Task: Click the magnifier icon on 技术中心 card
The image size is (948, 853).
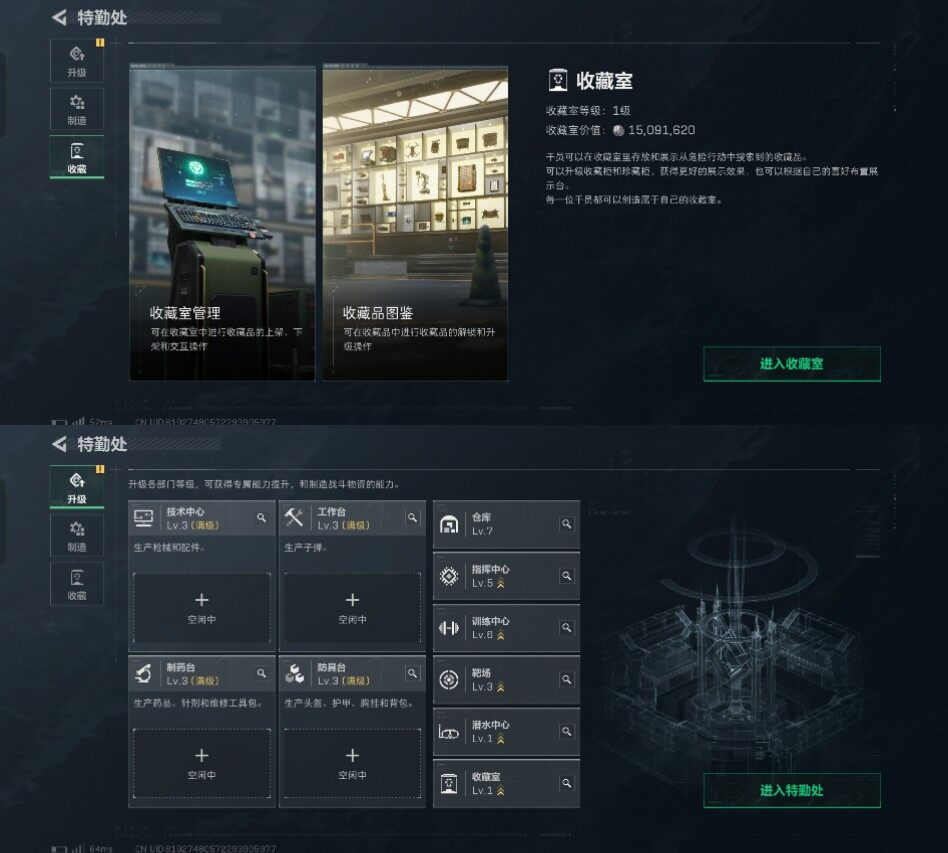Action: pyautogui.click(x=261, y=518)
